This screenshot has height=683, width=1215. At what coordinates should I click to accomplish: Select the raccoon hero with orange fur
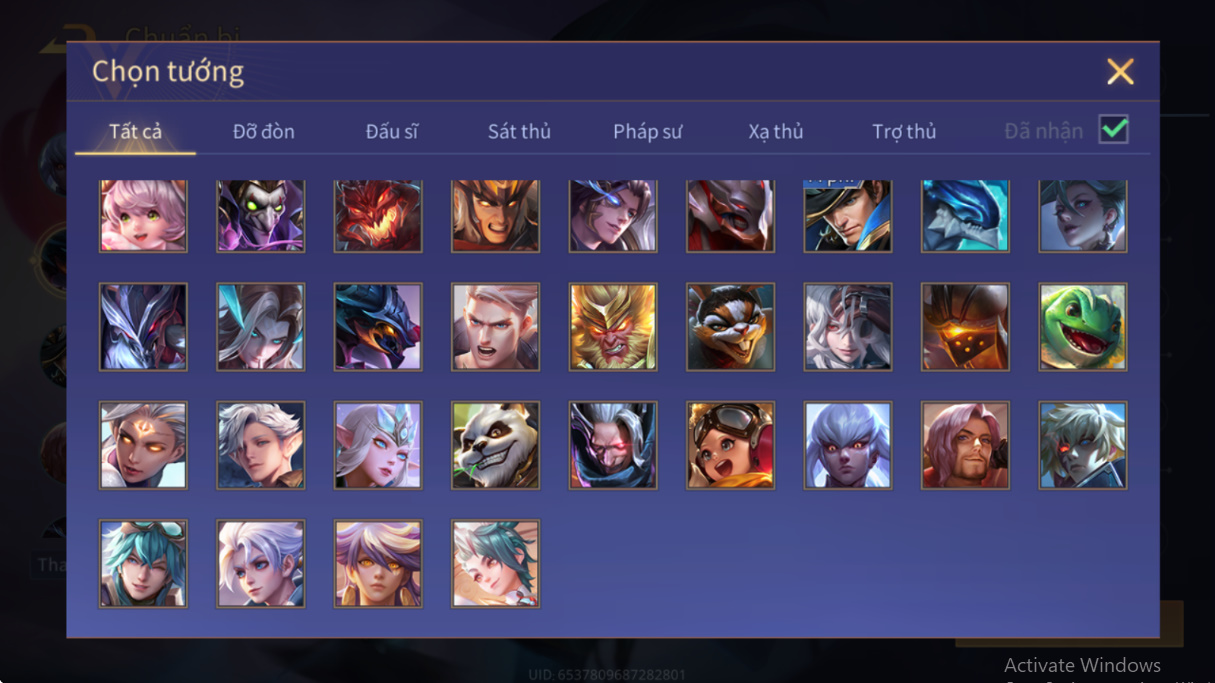click(x=730, y=327)
